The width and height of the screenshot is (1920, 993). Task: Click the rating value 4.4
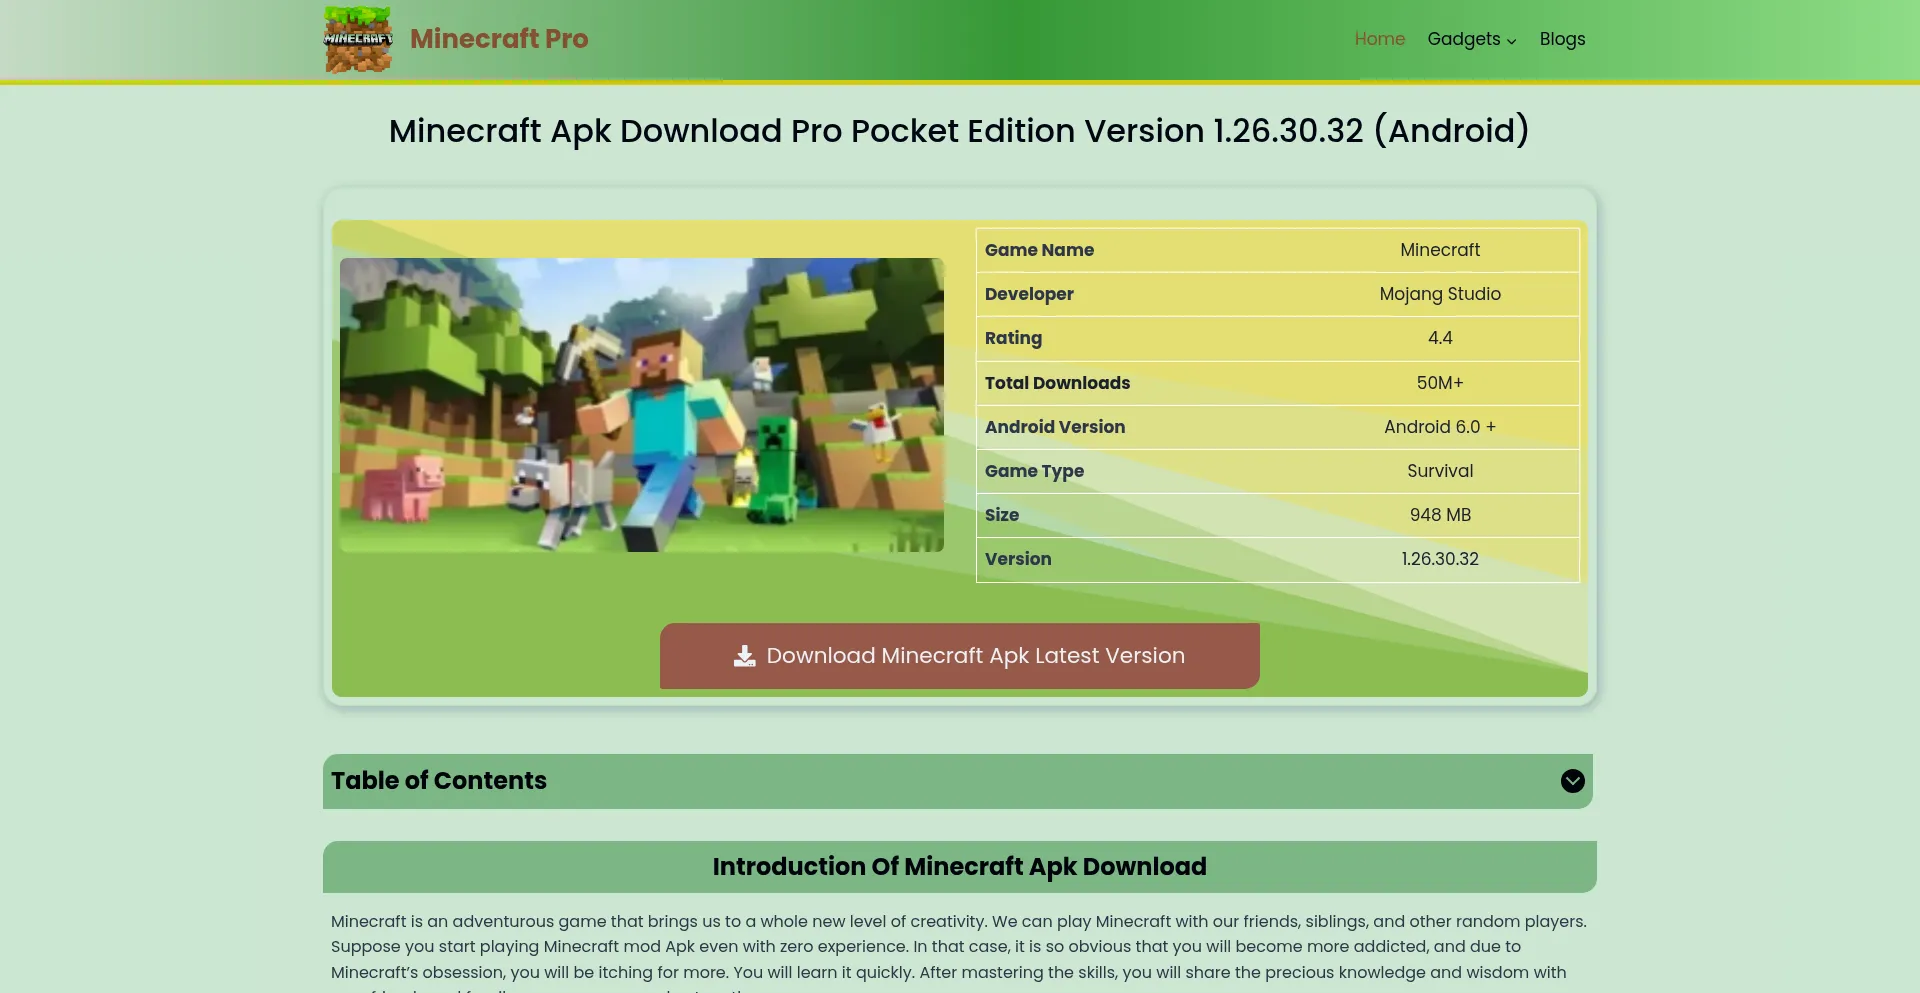pos(1440,338)
